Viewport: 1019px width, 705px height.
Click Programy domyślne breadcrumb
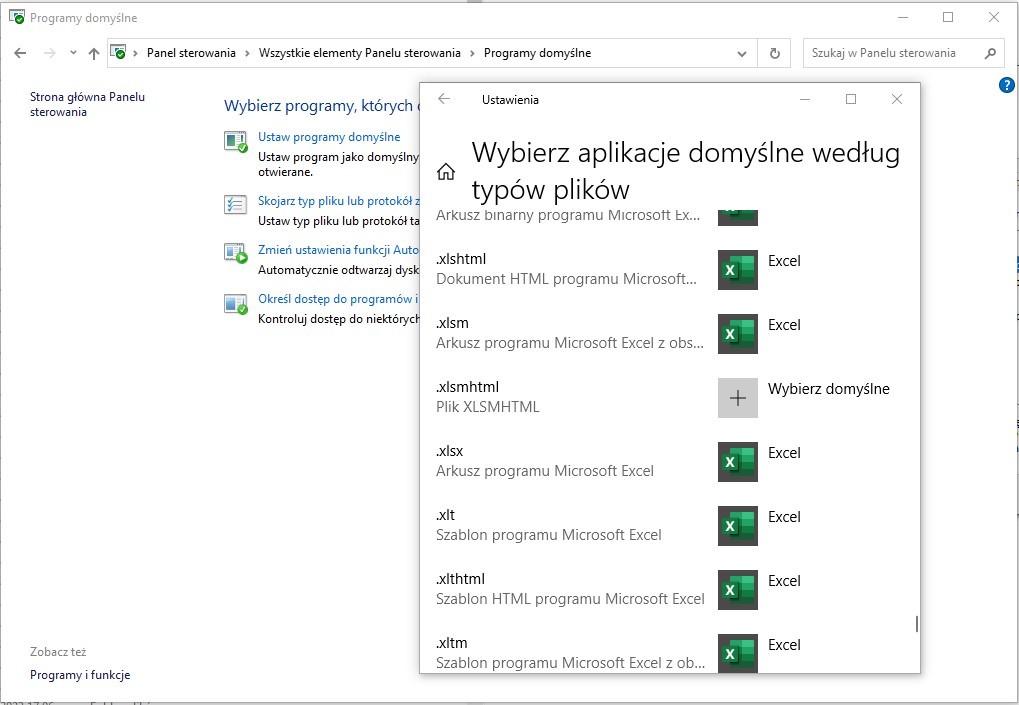pos(537,53)
